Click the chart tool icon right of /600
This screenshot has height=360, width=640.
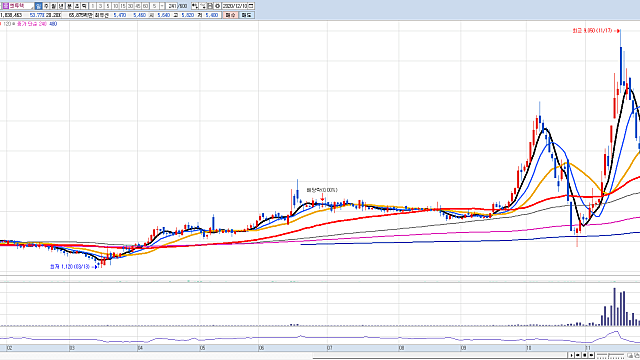[195, 6]
